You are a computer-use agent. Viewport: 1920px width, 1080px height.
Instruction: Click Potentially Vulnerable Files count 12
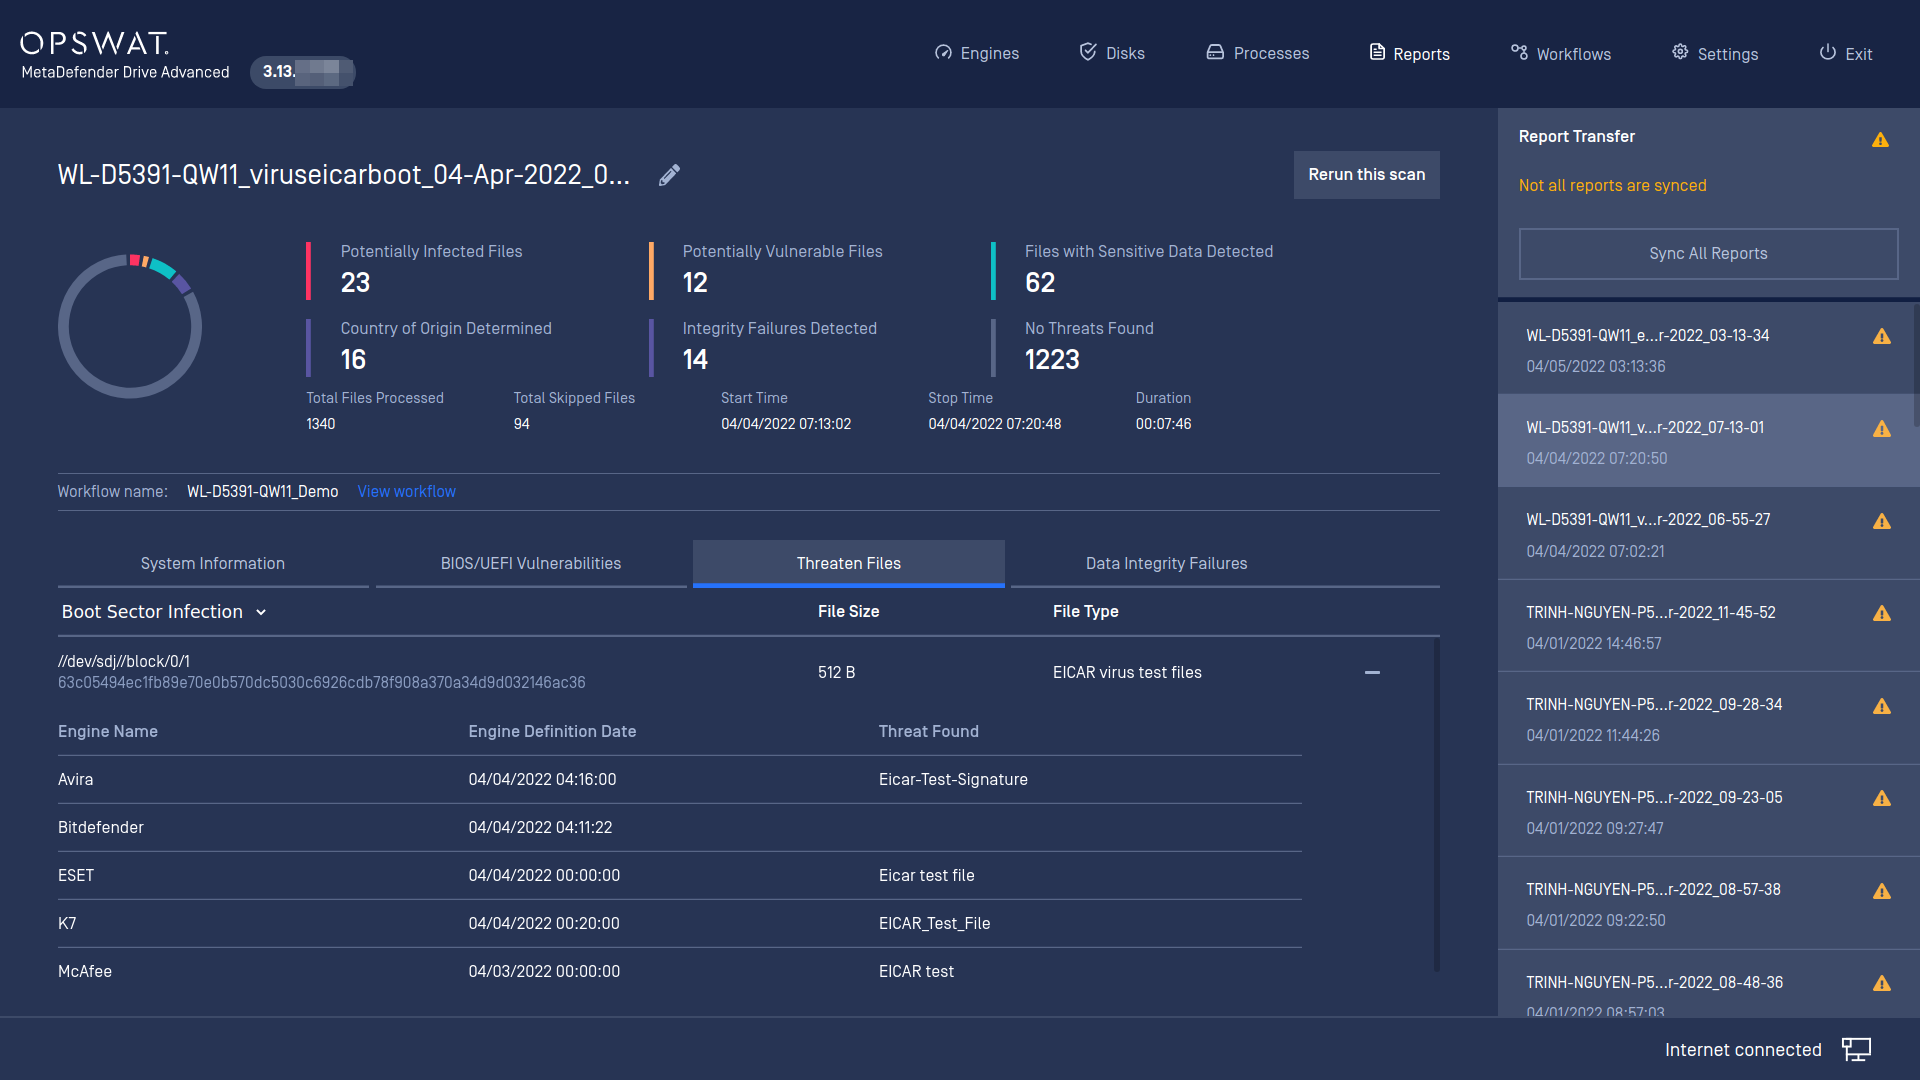(x=695, y=283)
